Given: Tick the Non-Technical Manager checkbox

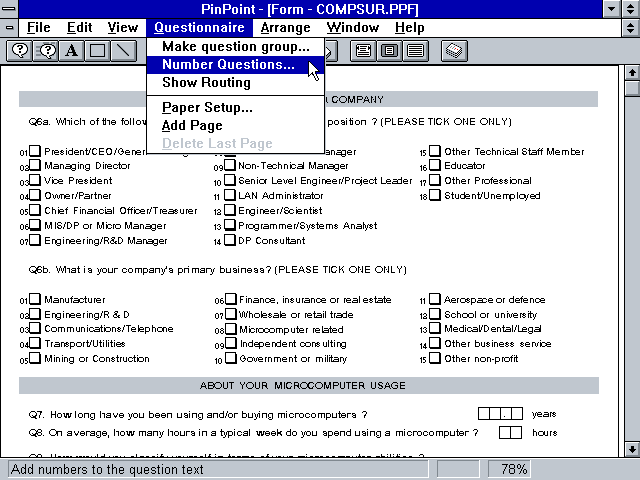Looking at the screenshot, I should 230,165.
